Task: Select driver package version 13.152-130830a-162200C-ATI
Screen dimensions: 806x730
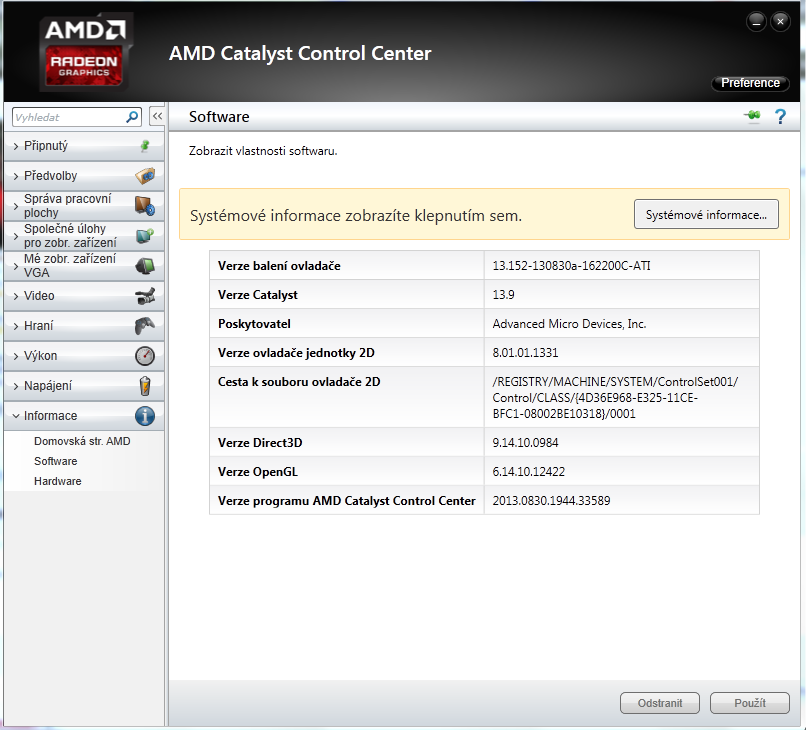Action: pos(571,266)
